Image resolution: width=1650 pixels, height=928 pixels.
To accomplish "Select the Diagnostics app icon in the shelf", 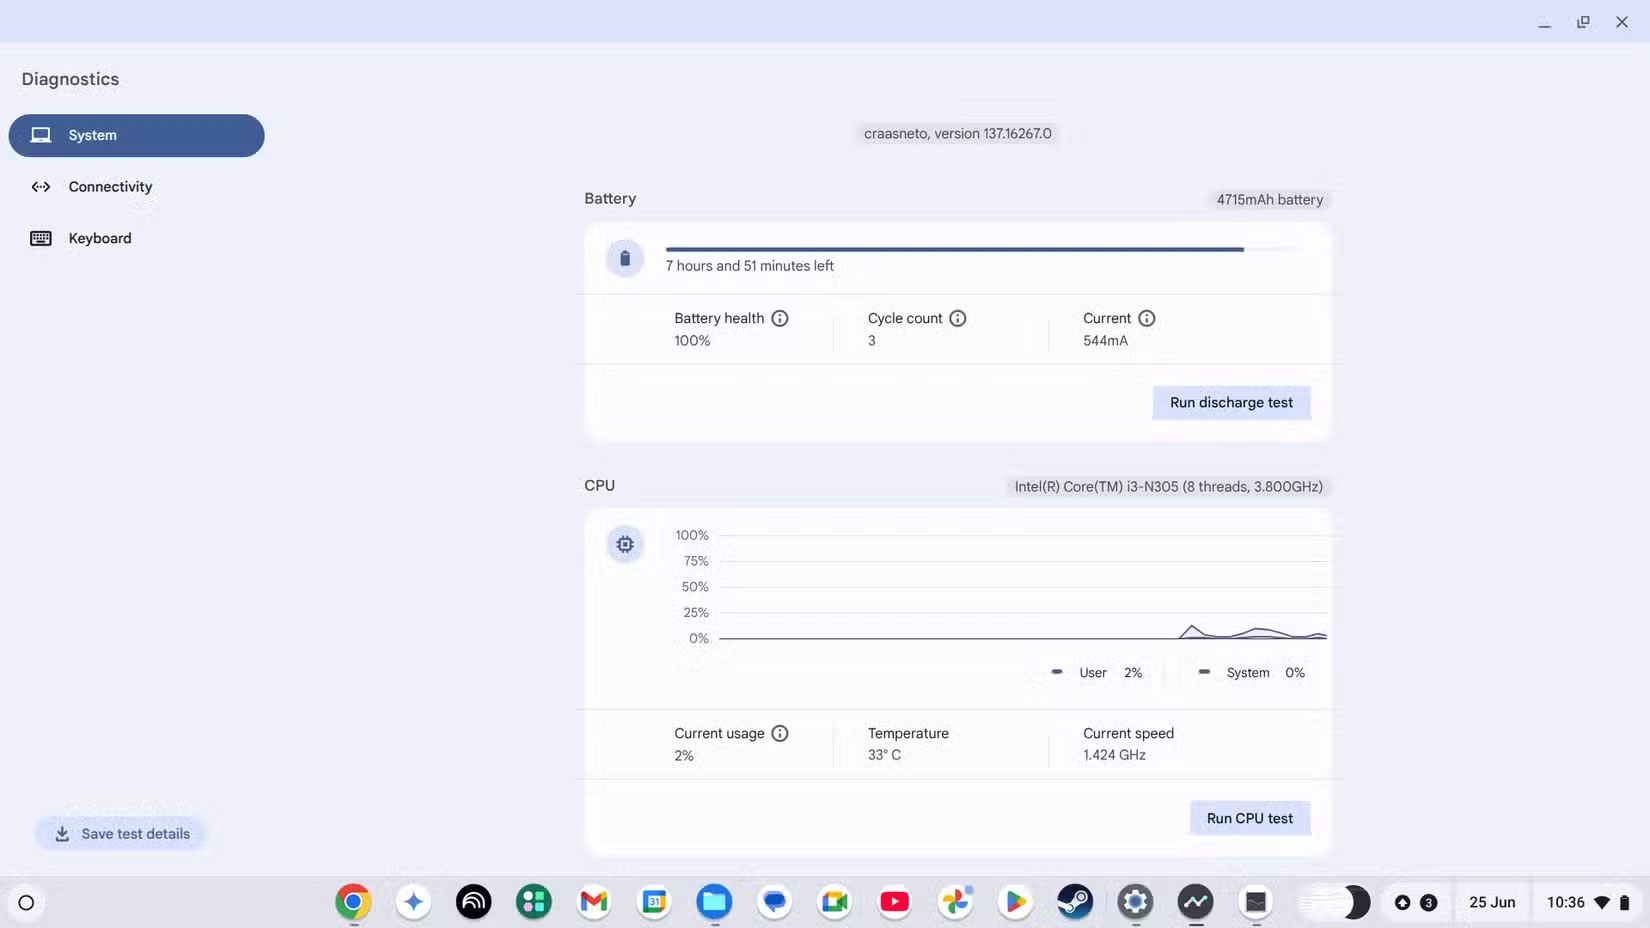I will point(1195,902).
